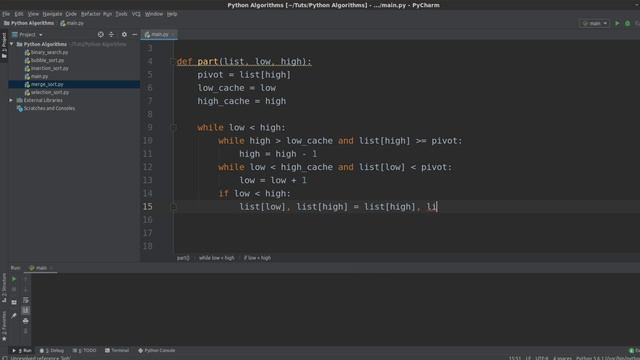Toggle scroll to end in Run console
This screenshot has width=640, height=360.
[26, 310]
